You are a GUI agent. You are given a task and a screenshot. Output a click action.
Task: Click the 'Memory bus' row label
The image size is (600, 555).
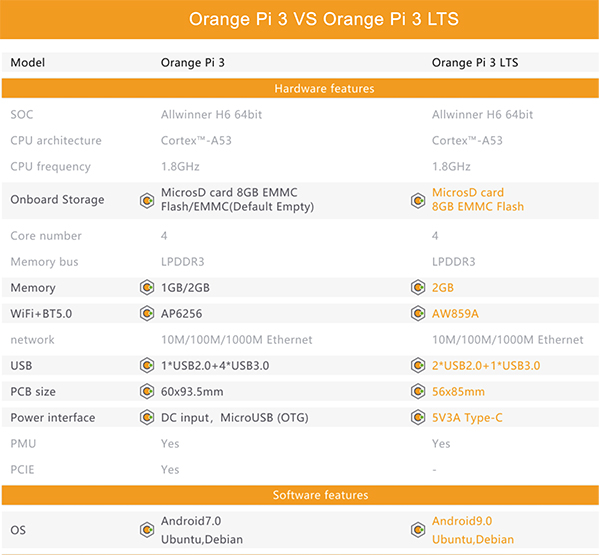point(44,261)
